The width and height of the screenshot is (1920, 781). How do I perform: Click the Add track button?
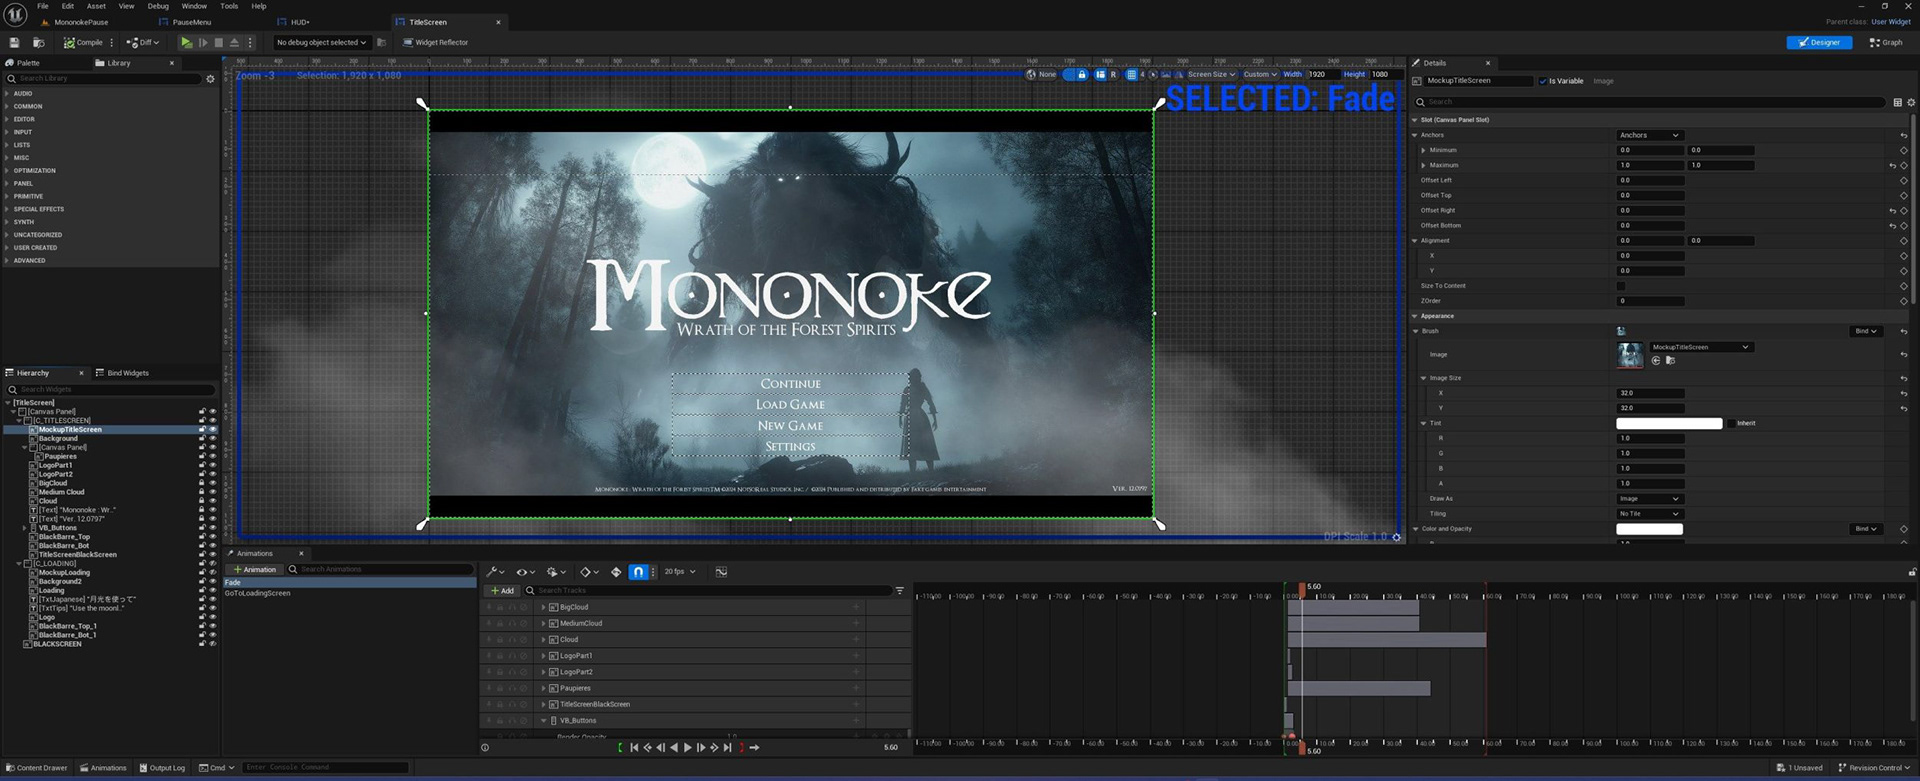point(502,590)
